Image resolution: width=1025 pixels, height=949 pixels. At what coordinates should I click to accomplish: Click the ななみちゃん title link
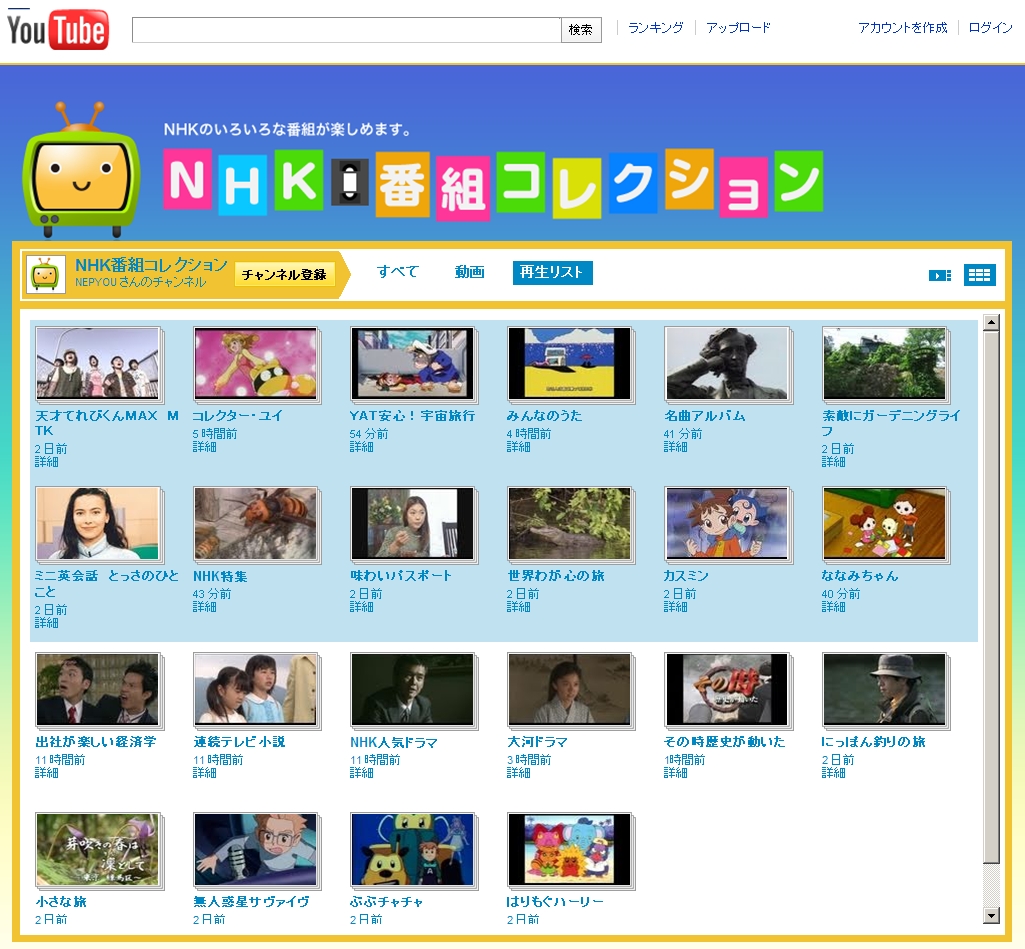click(860, 576)
